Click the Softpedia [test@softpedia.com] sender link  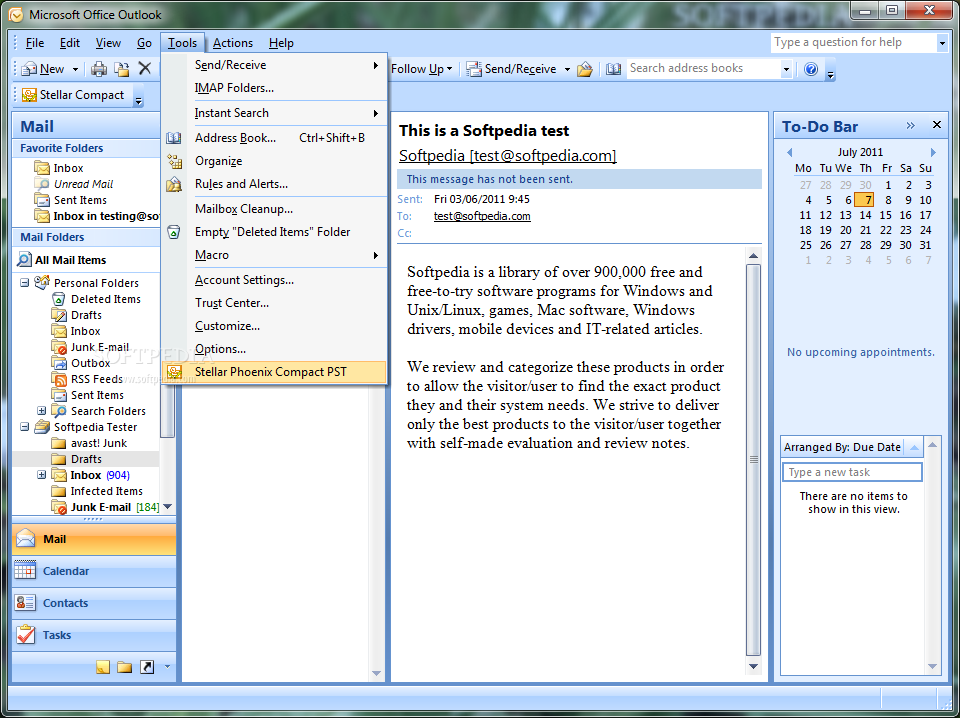(508, 155)
